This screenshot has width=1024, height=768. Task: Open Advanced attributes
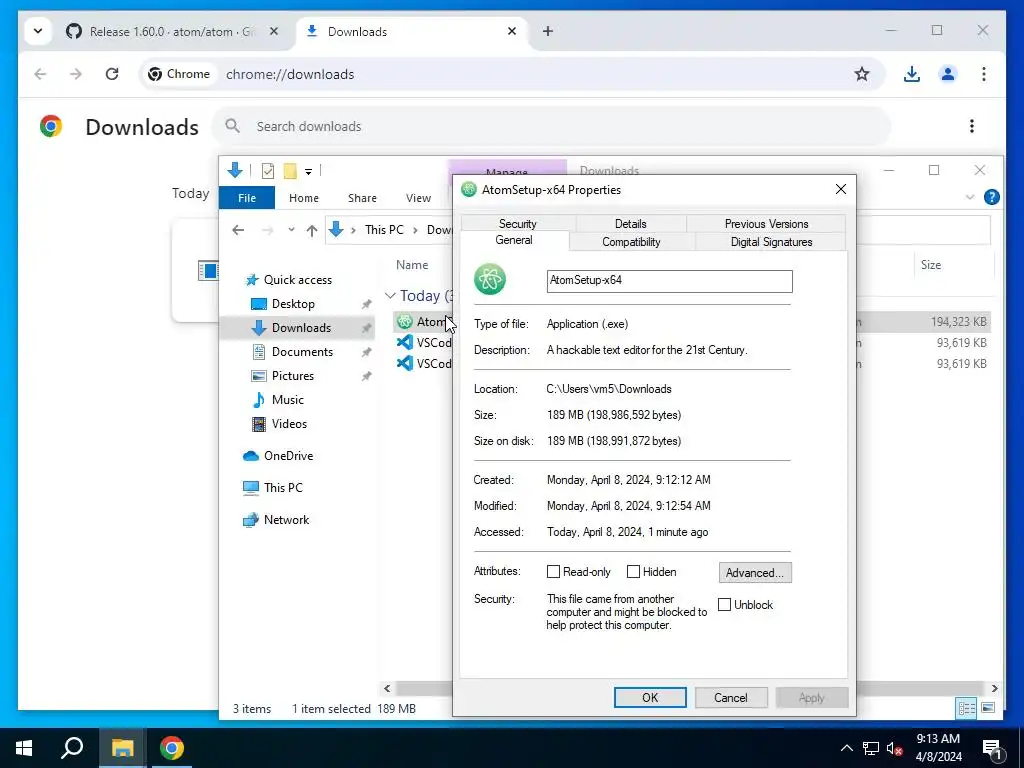click(755, 573)
